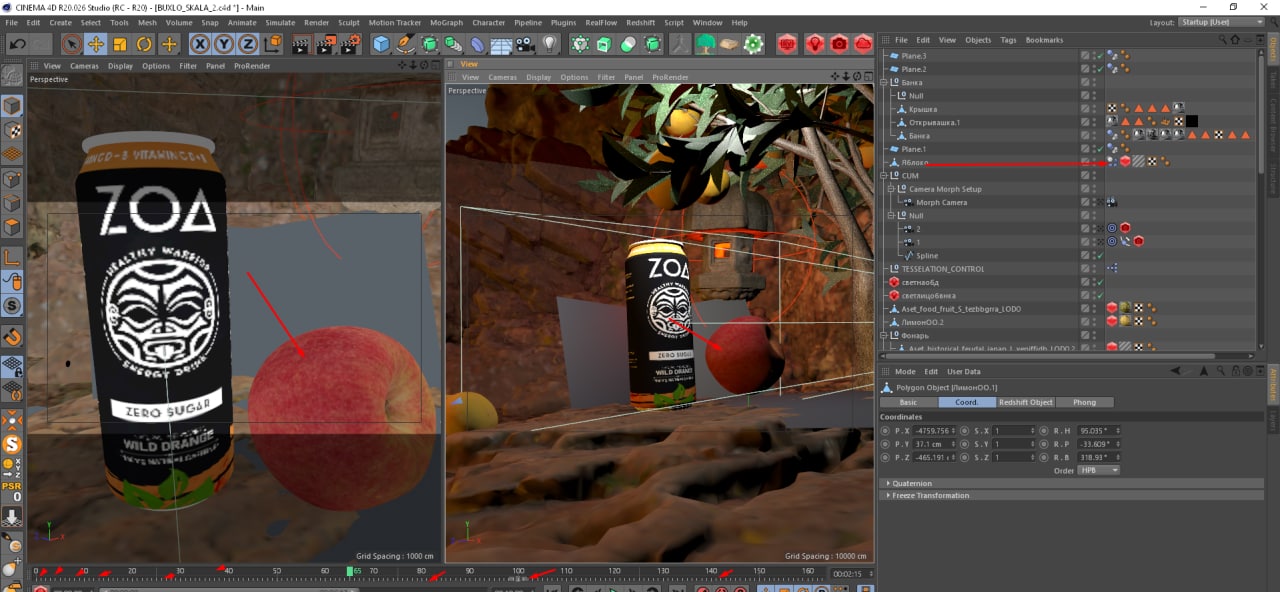Select the Live Selection tool

click(x=71, y=44)
